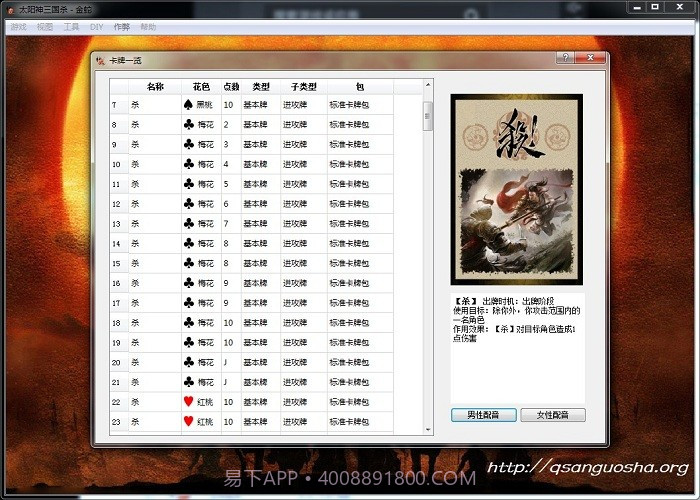Click the club suit icon in row 8
Screen dimensions: 700x500
188,125
